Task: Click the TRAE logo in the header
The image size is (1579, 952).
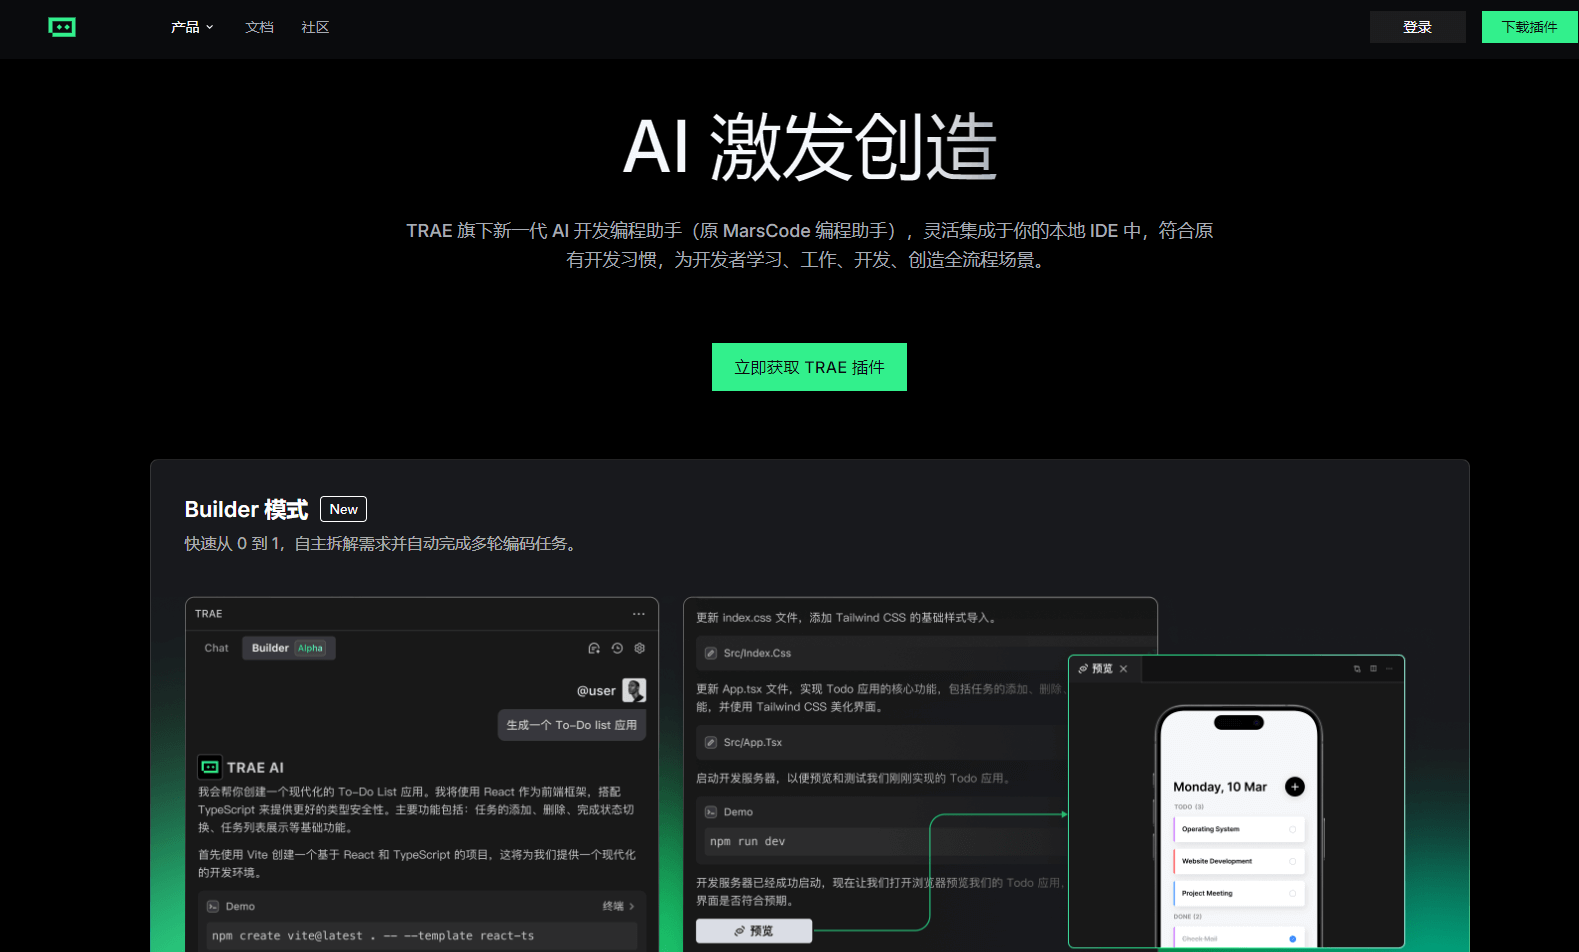Action: 62,27
